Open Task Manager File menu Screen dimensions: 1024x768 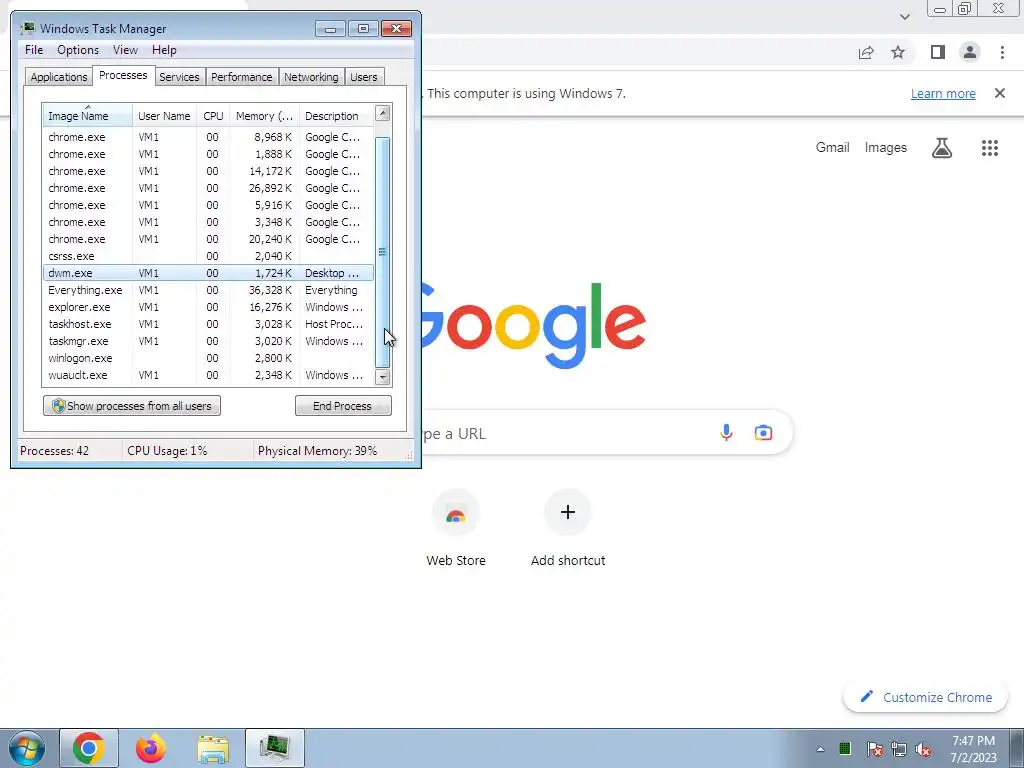(34, 50)
